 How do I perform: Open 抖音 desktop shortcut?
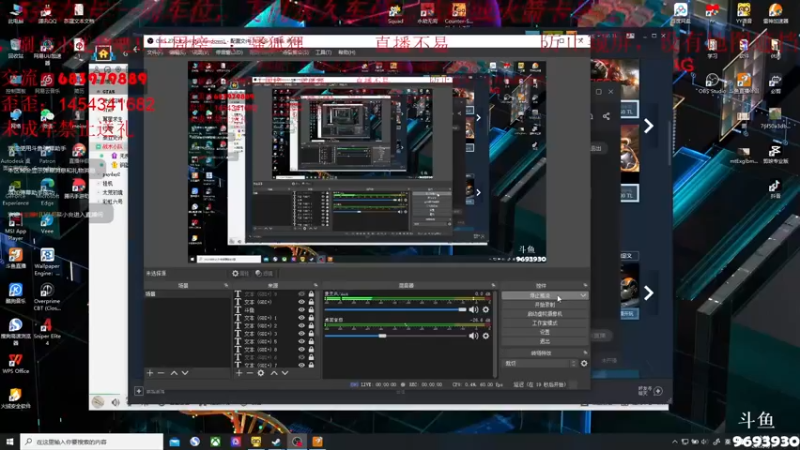[775, 189]
